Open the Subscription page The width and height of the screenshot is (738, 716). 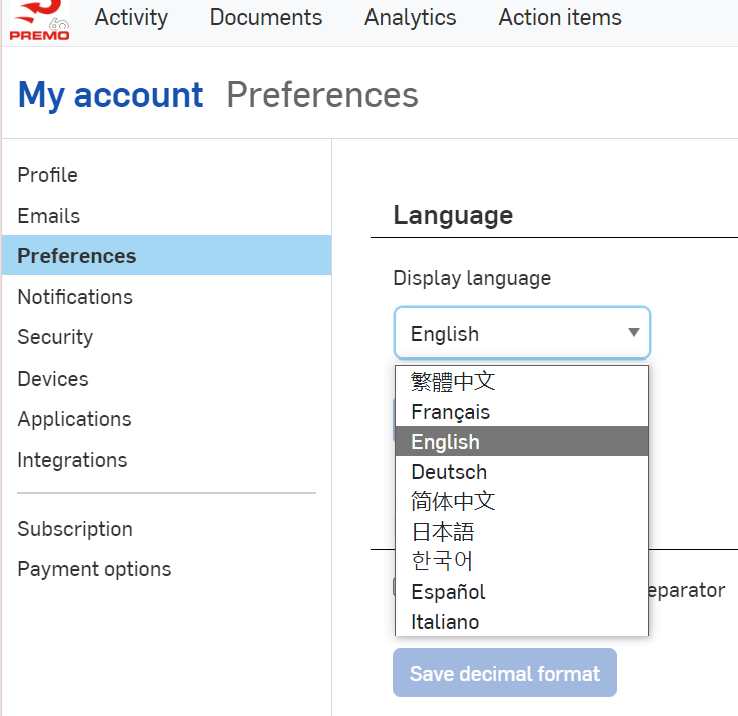(x=75, y=529)
